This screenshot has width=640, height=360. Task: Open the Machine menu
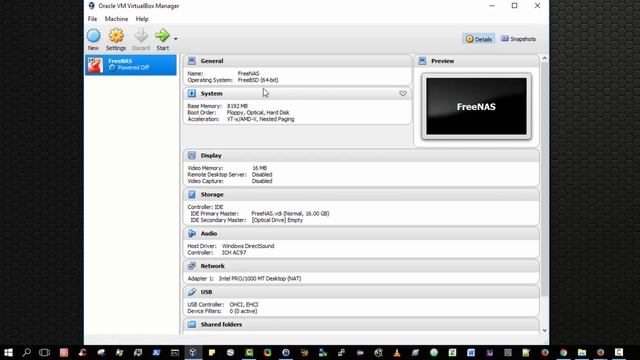coord(116,19)
